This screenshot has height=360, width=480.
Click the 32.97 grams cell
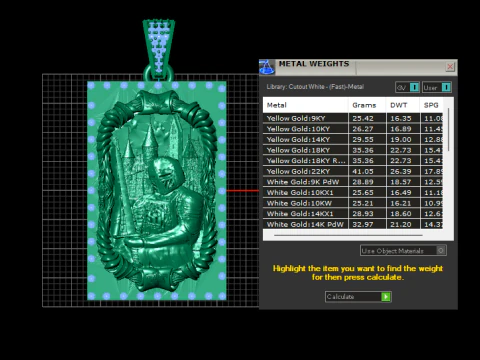(367, 224)
